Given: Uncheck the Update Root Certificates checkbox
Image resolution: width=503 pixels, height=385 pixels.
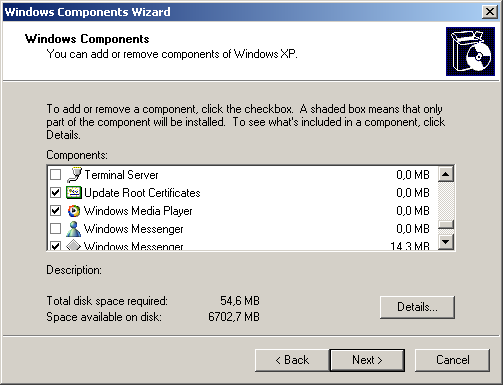Looking at the screenshot, I should pyautogui.click(x=55, y=193).
